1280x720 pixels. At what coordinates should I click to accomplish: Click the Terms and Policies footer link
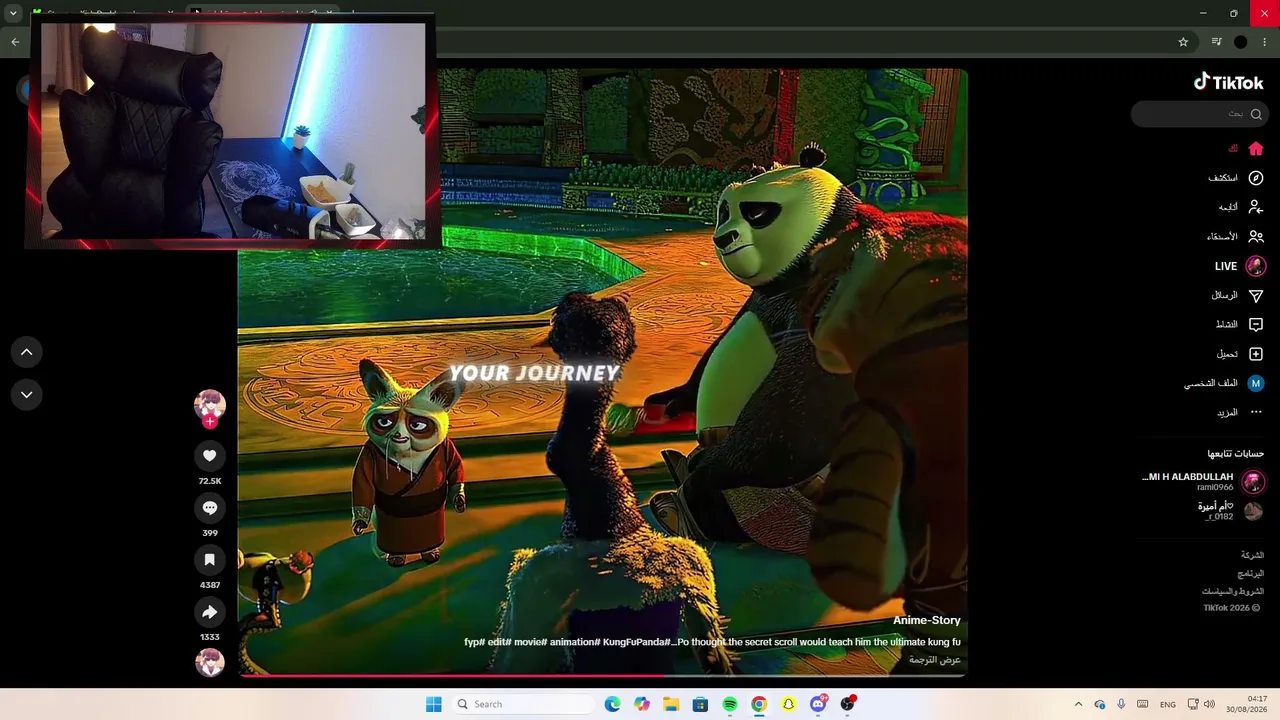(x=1233, y=591)
